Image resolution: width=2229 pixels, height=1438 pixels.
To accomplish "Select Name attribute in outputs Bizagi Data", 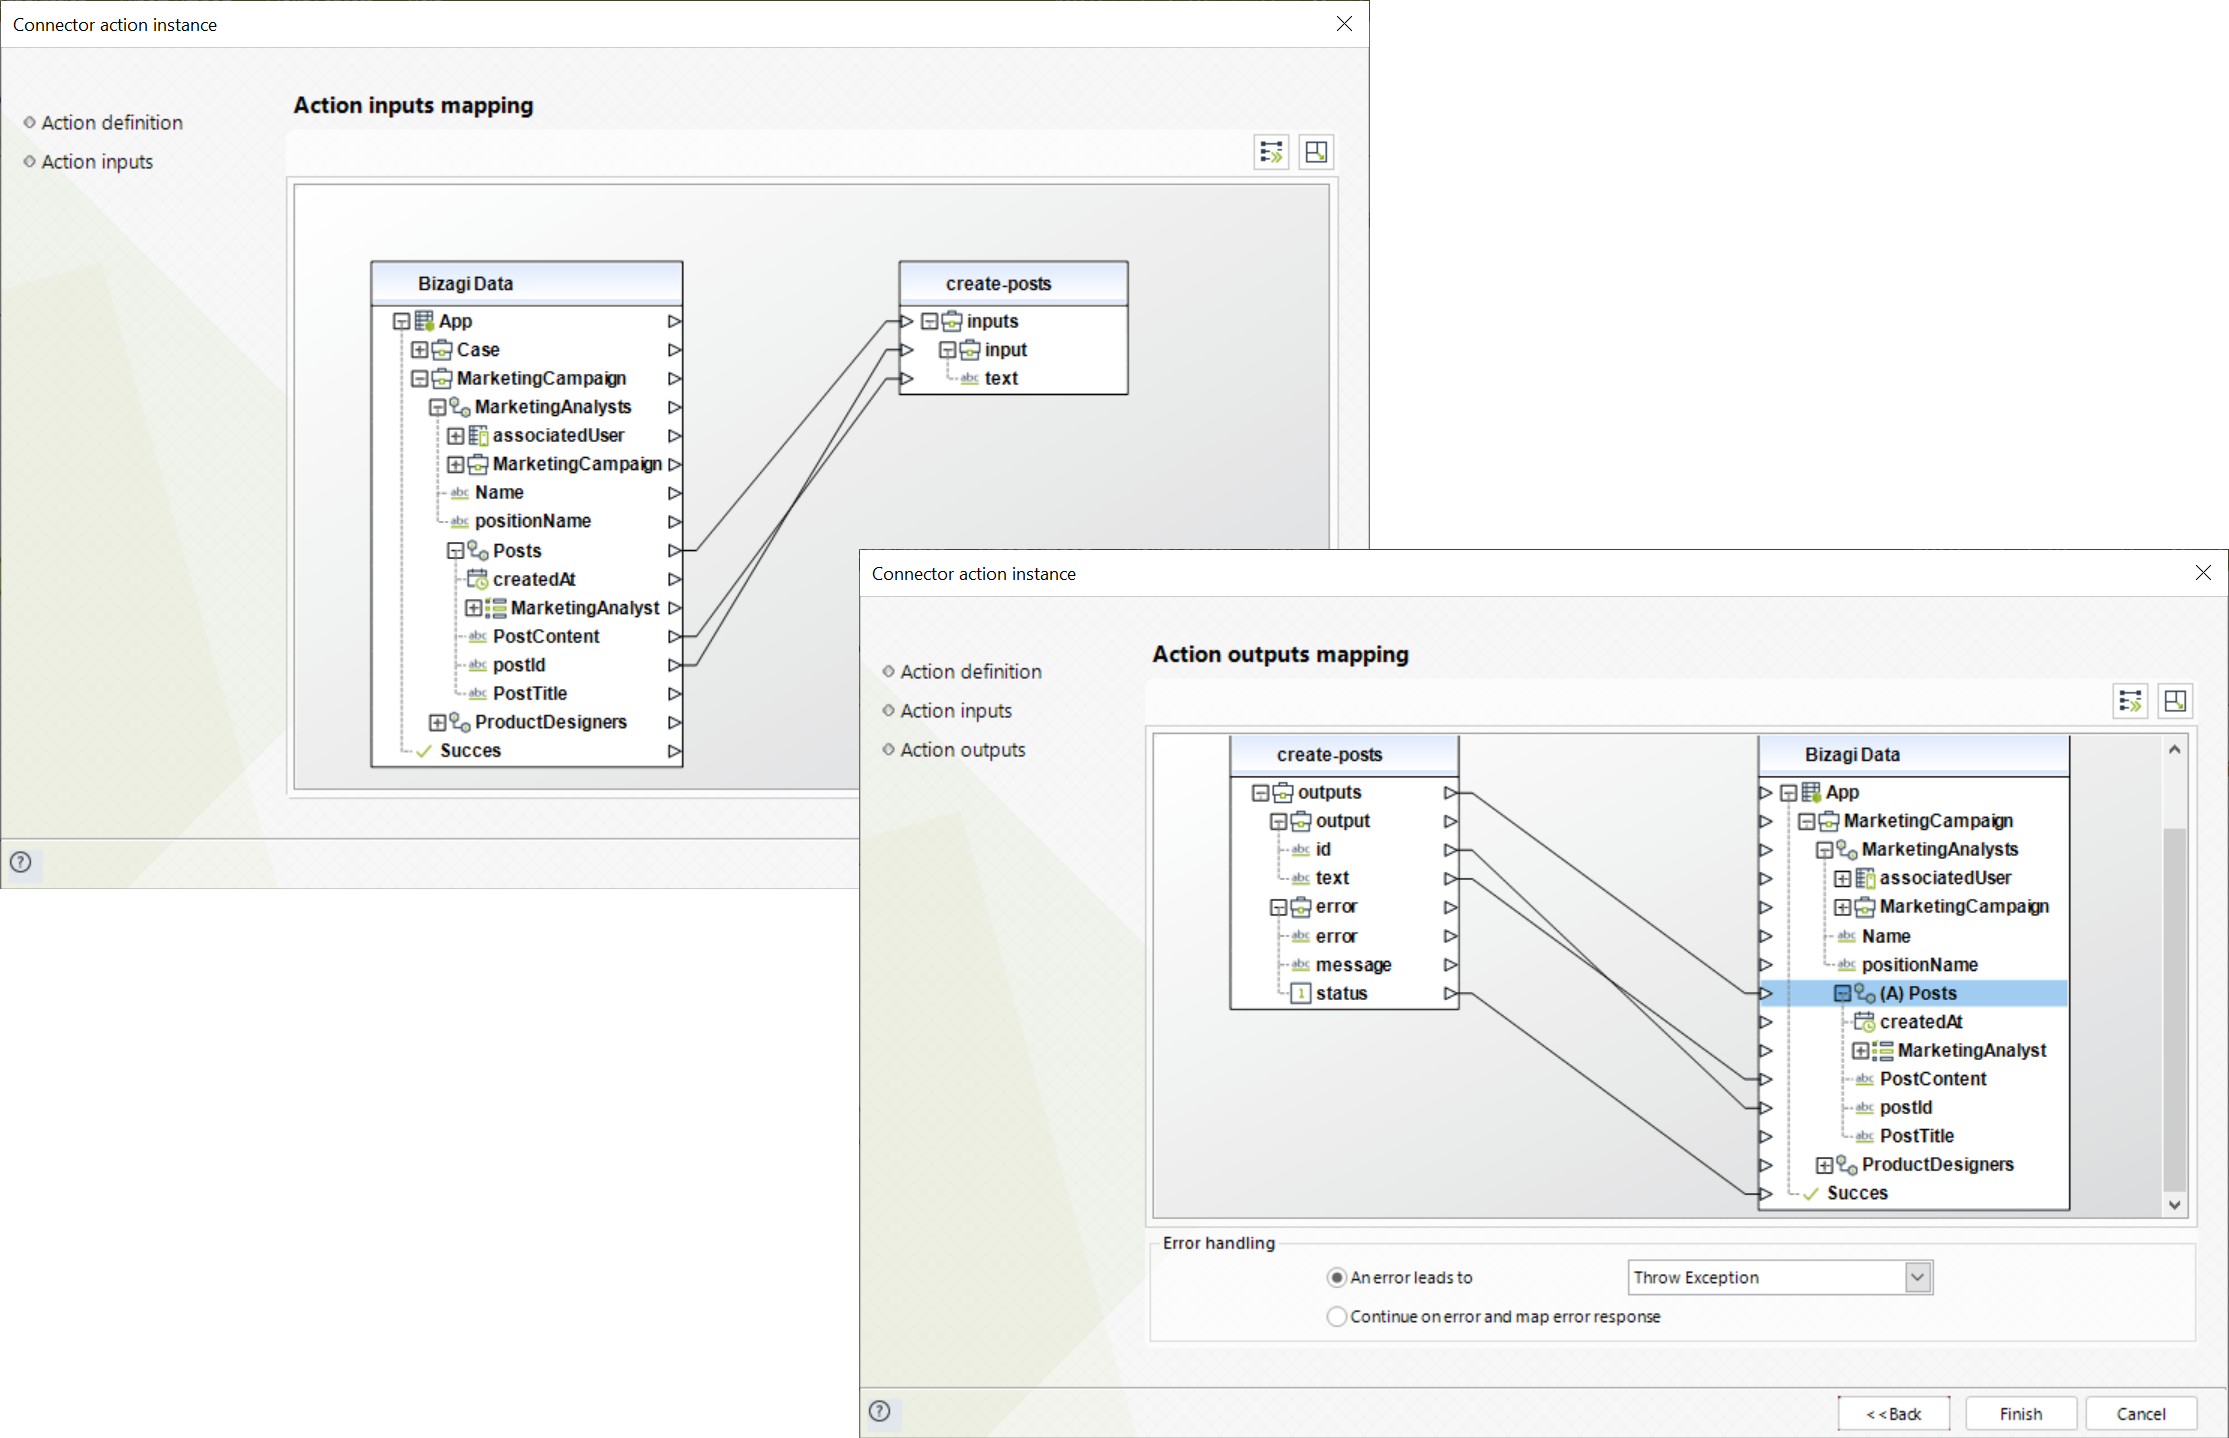I will coord(1886,936).
